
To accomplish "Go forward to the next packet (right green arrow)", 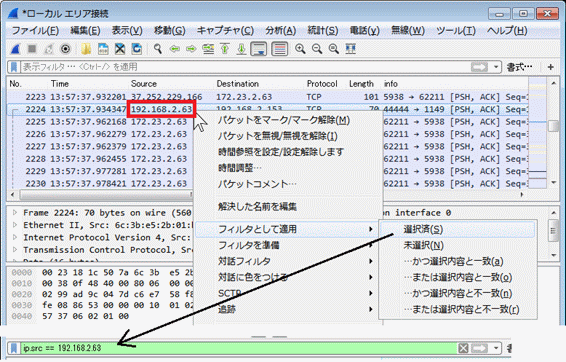I will (x=191, y=49).
